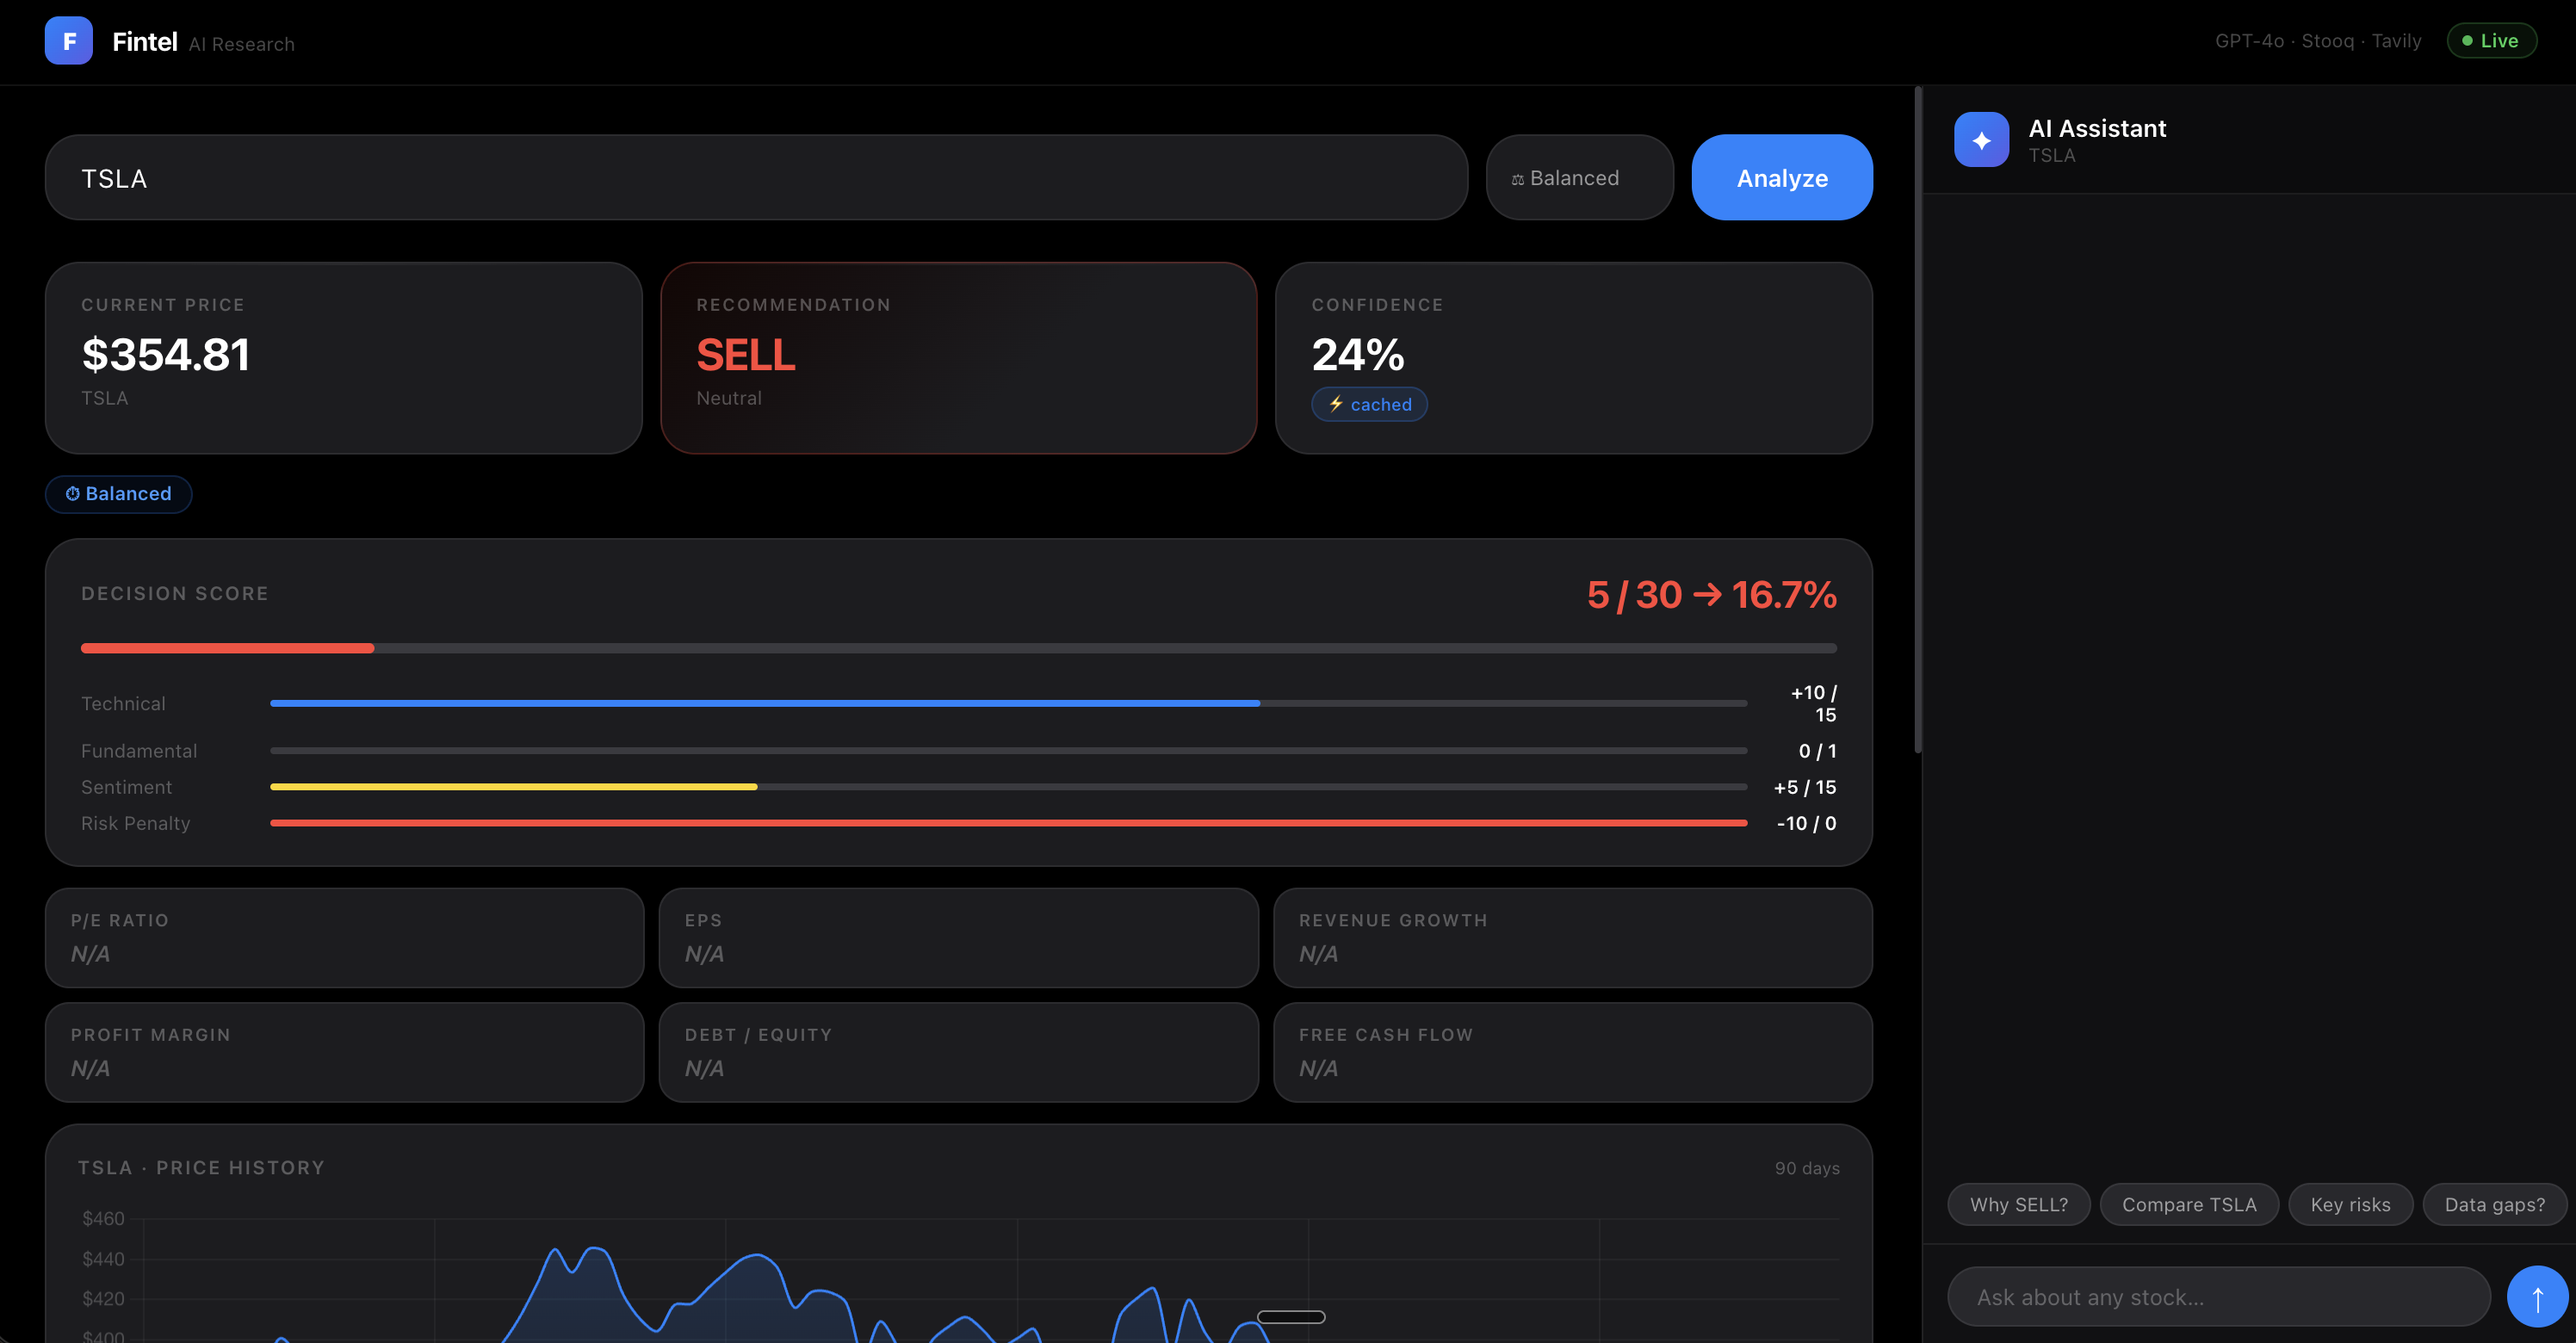The height and width of the screenshot is (1343, 2576).
Task: Click the AI Assistant sparkle icon
Action: (1981, 139)
